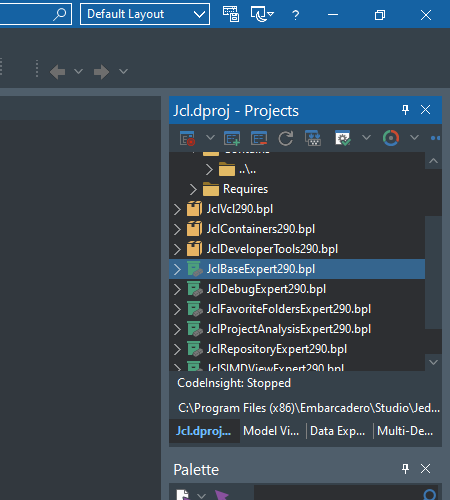Click the forward navigation arrow
450x500 pixels.
(x=101, y=72)
